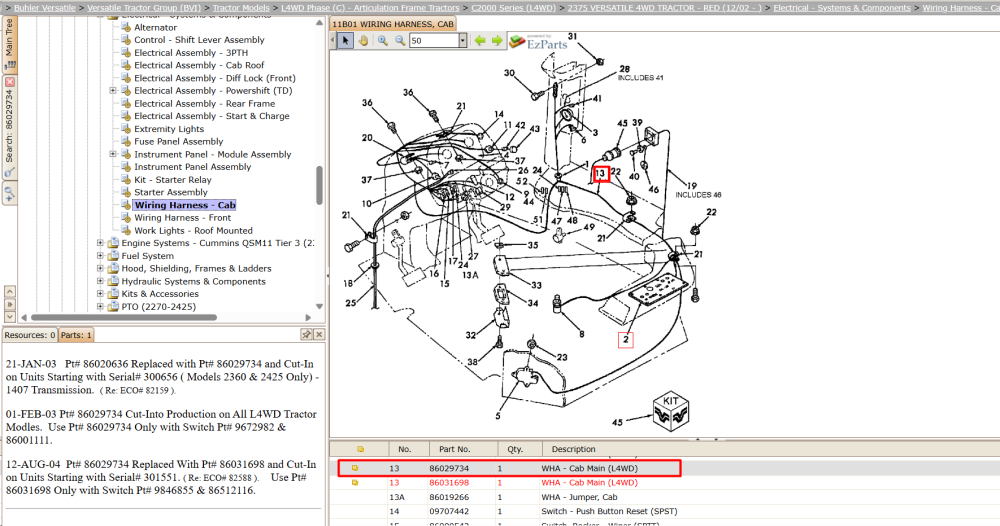This screenshot has height=526, width=1000.
Task: Click the zoom value field showing 50
Action: point(434,41)
